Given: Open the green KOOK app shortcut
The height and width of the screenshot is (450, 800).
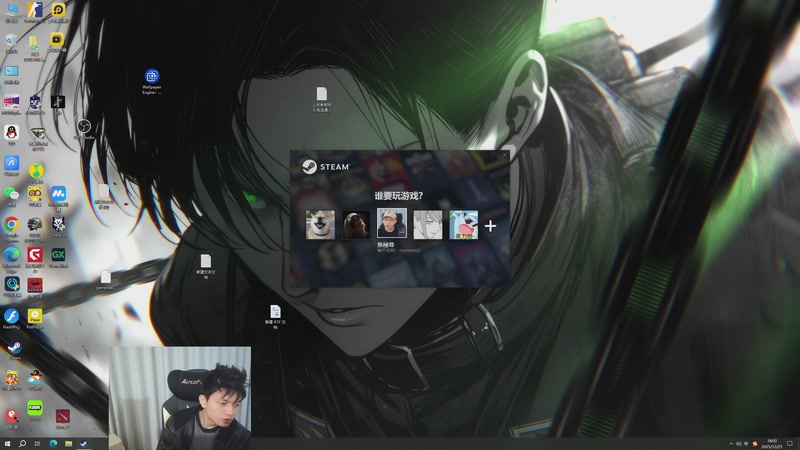Looking at the screenshot, I should click(x=35, y=410).
